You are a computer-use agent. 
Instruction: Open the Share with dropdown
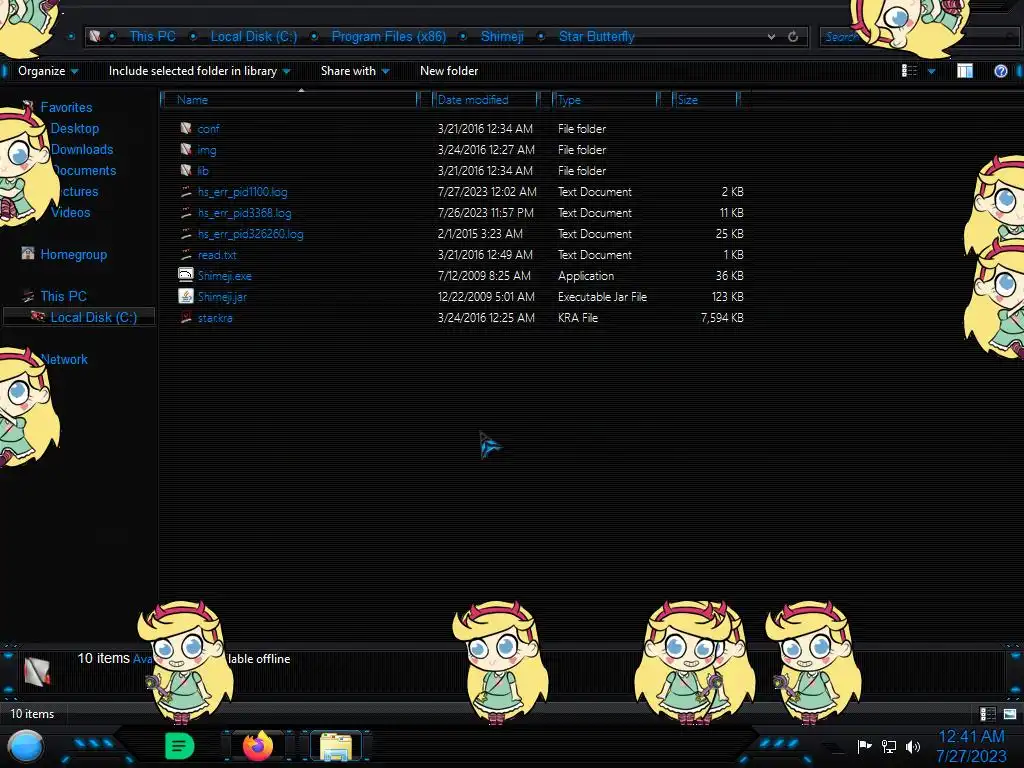(x=355, y=71)
